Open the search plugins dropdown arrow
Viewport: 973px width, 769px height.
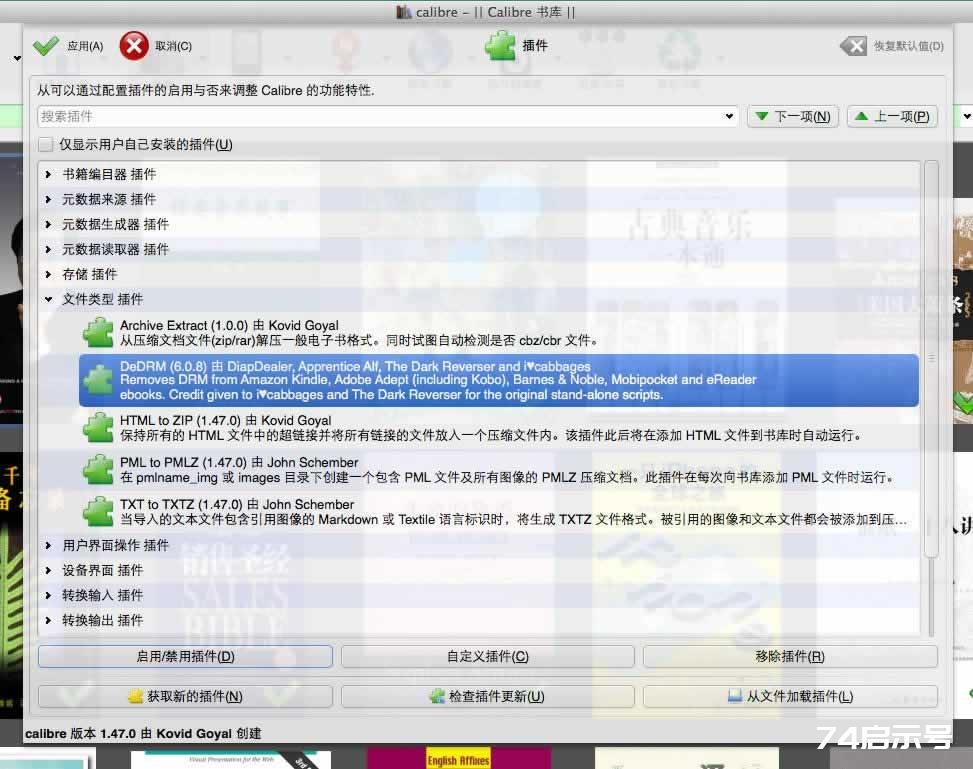tap(729, 116)
